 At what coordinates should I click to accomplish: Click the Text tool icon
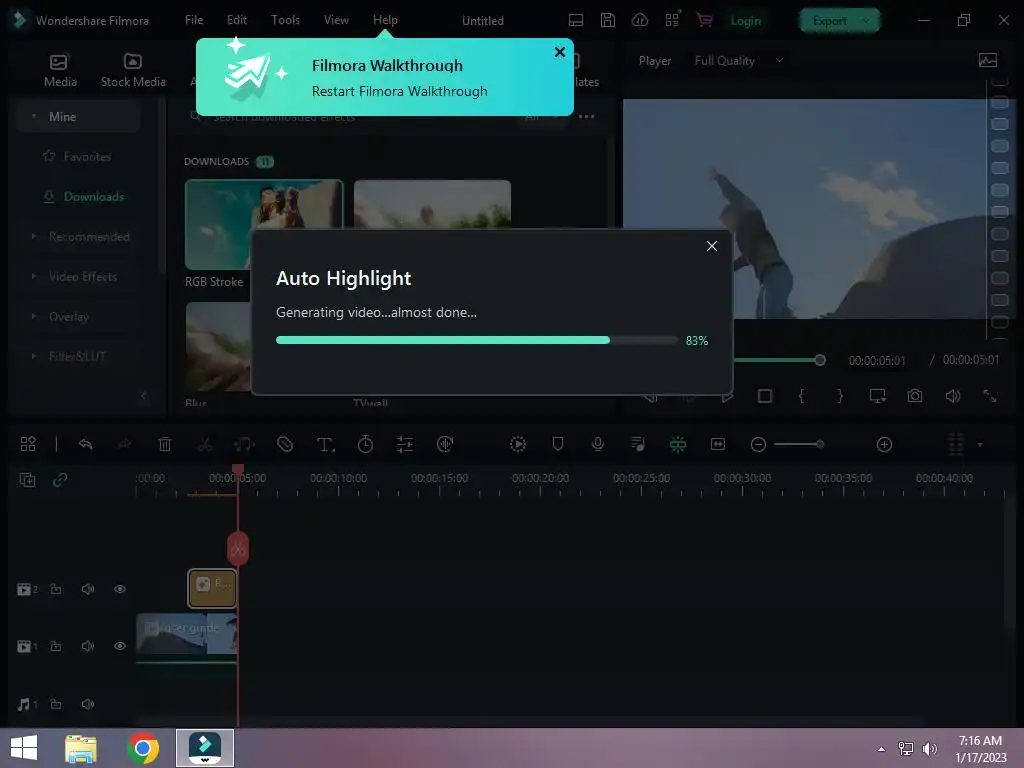(325, 445)
